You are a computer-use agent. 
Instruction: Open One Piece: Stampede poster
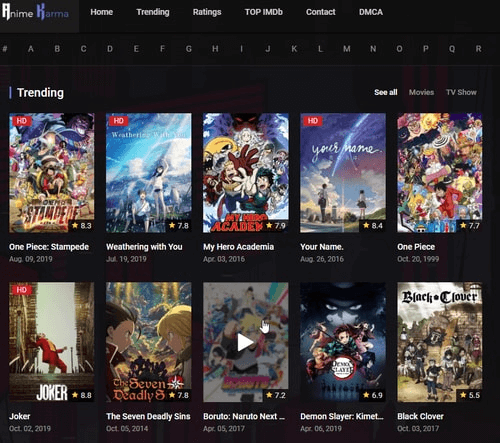coord(52,173)
